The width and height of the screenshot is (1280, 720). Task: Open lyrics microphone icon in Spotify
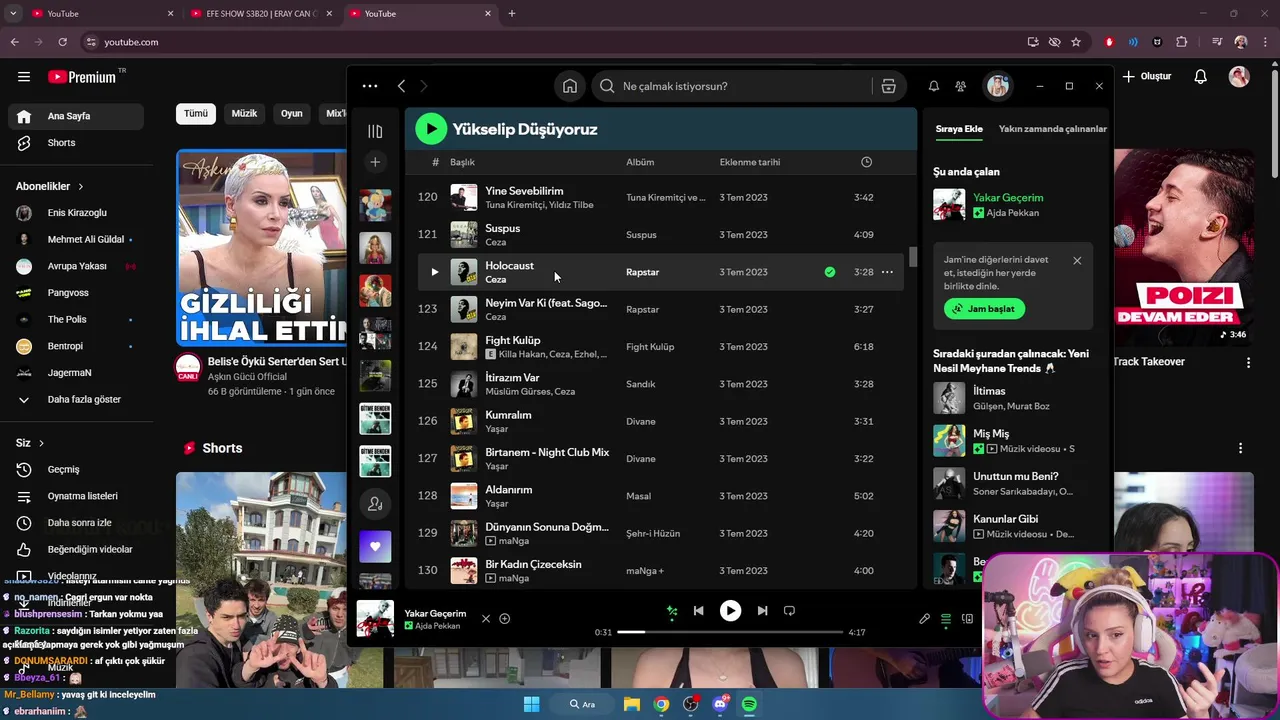point(924,619)
